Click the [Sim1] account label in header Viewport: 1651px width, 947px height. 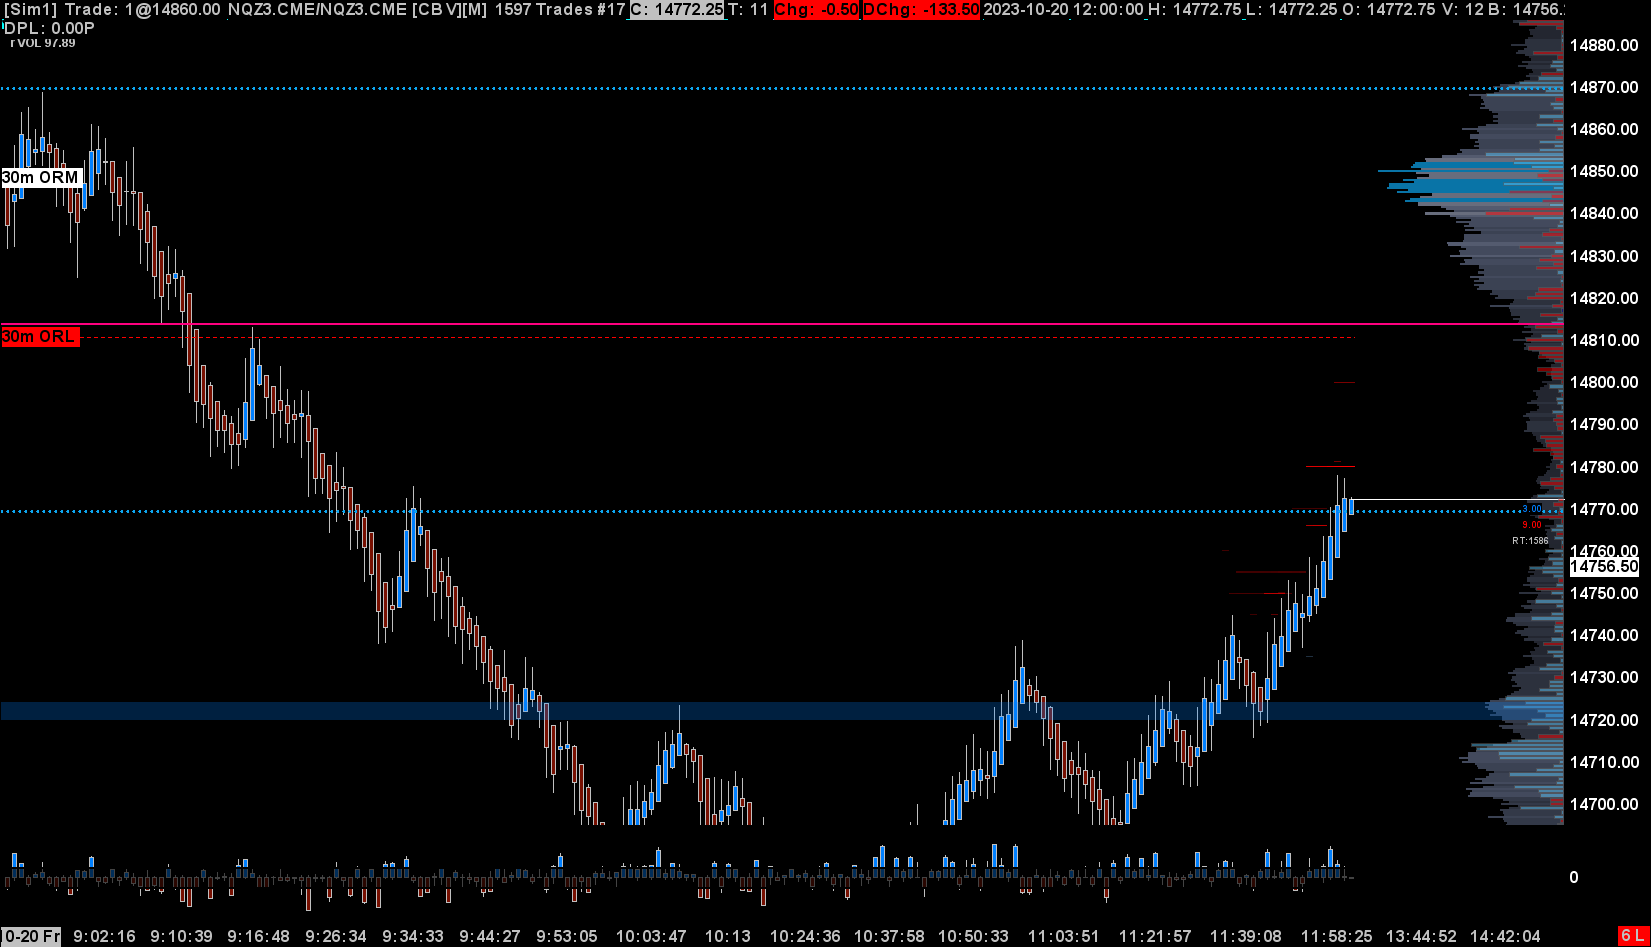31,10
